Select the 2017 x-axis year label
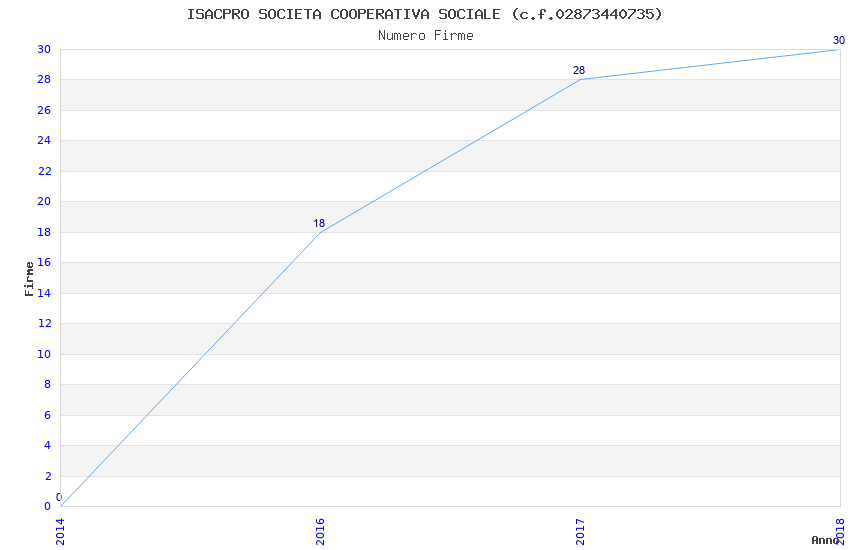This screenshot has width=850, height=550. pyautogui.click(x=580, y=532)
